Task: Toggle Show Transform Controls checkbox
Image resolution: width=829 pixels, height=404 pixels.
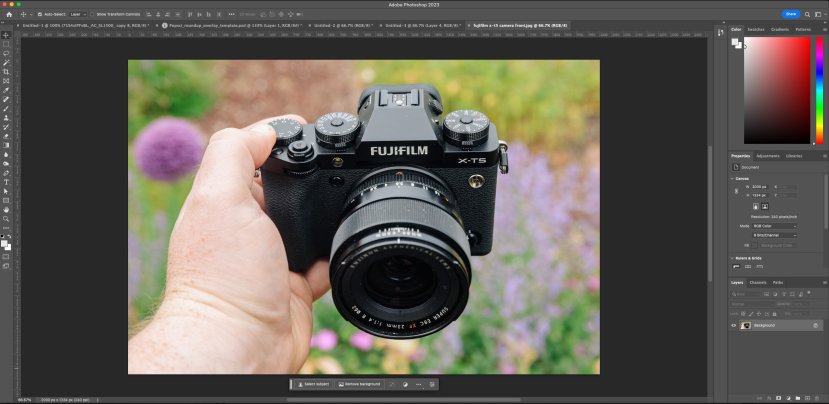Action: click(x=93, y=14)
